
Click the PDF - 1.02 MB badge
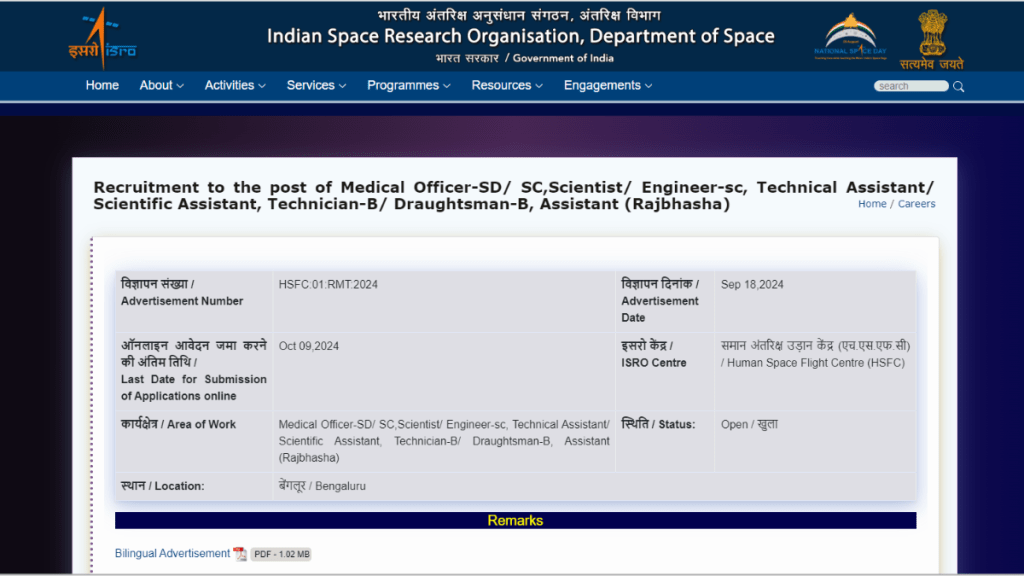click(281, 554)
